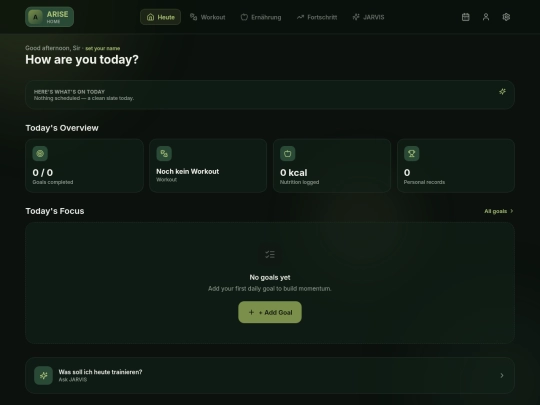Open the Goals completed card
This screenshot has width=540, height=405.
(84, 166)
